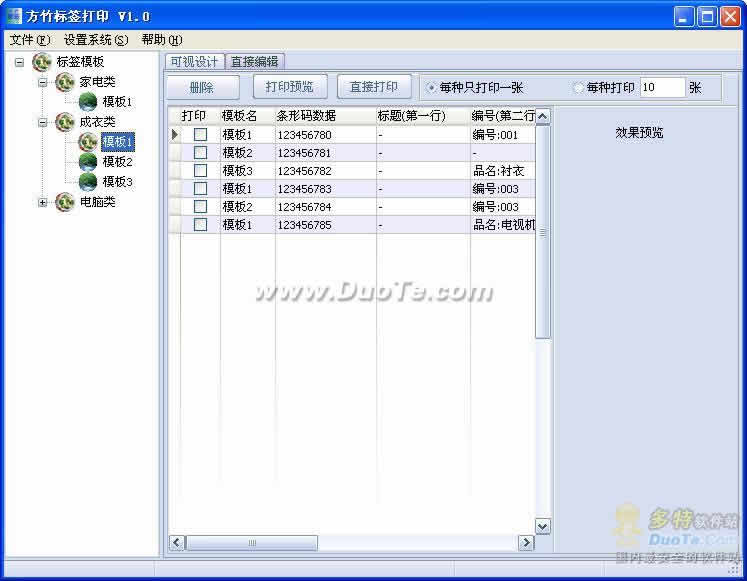Click the vertical scrollbar thumb of table
This screenshot has width=747, height=581.
click(542, 231)
